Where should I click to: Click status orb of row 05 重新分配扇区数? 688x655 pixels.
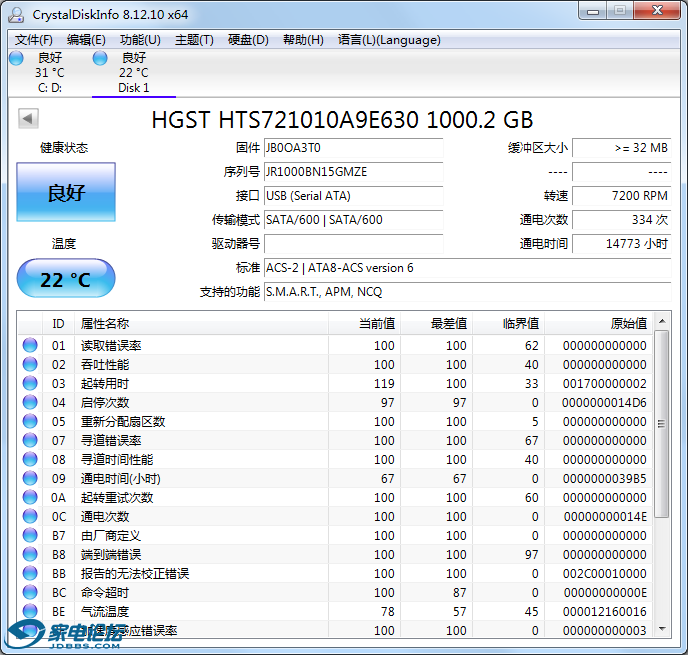click(30, 421)
